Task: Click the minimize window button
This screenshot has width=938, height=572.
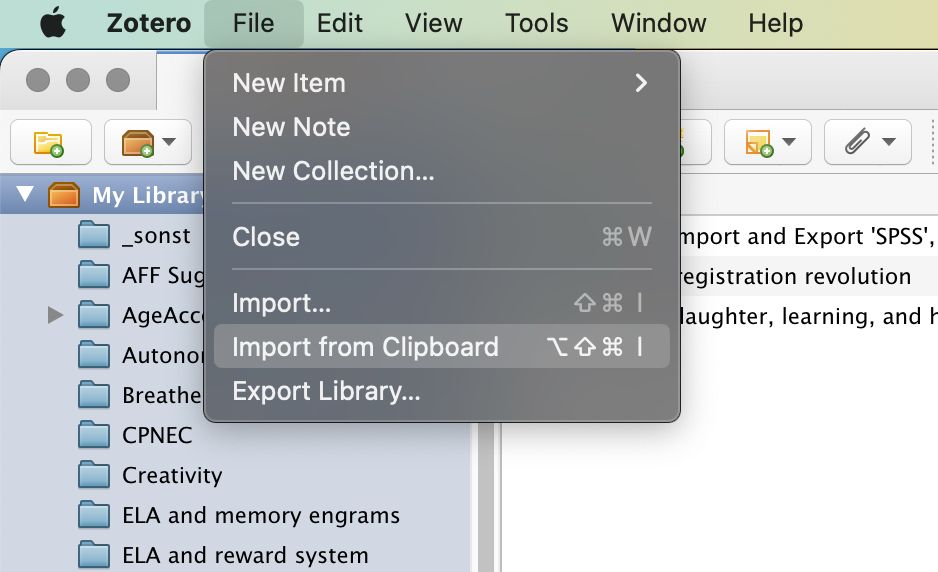Action: (x=78, y=80)
